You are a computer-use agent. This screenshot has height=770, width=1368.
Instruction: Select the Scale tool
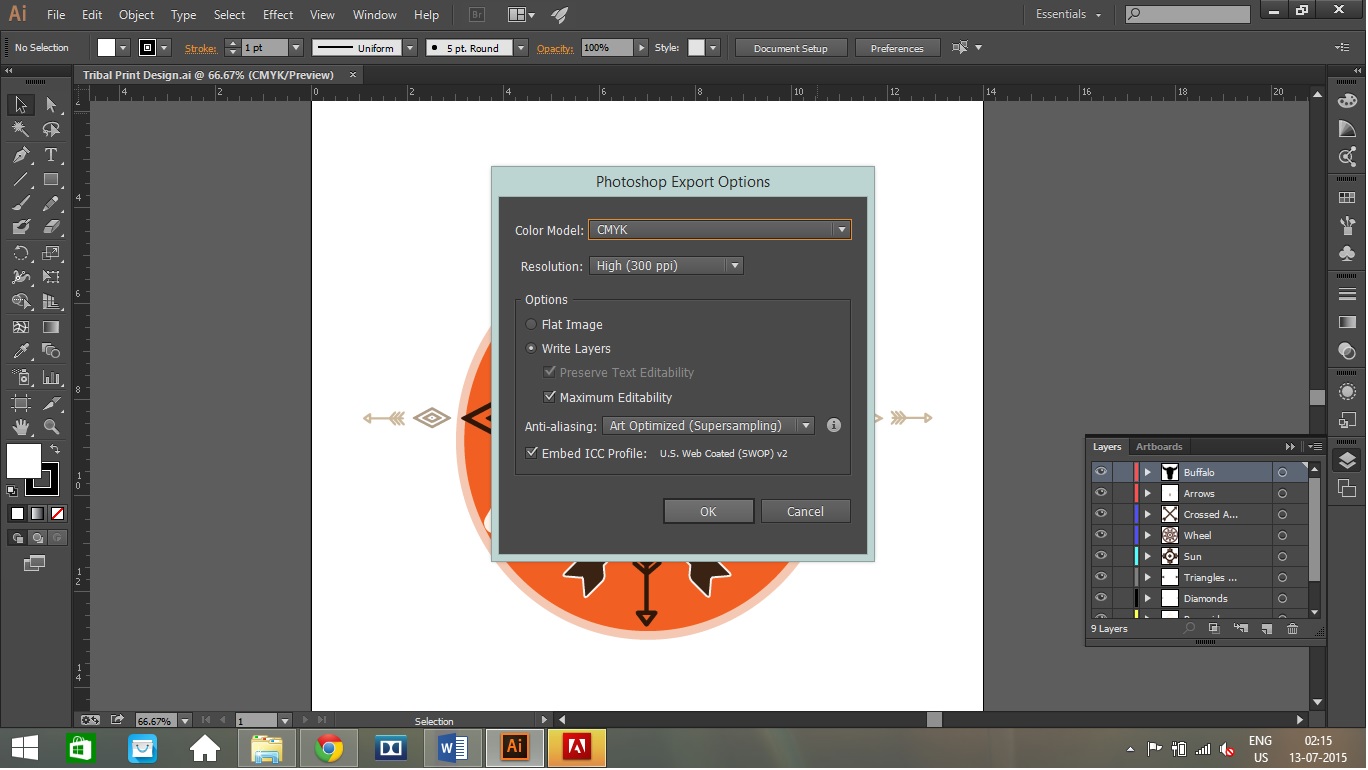pos(51,253)
